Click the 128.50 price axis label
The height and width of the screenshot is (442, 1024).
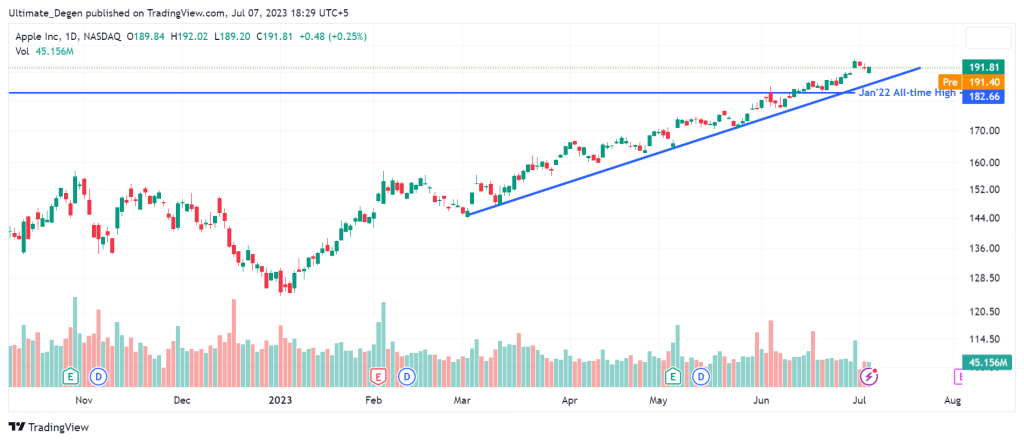tap(985, 278)
